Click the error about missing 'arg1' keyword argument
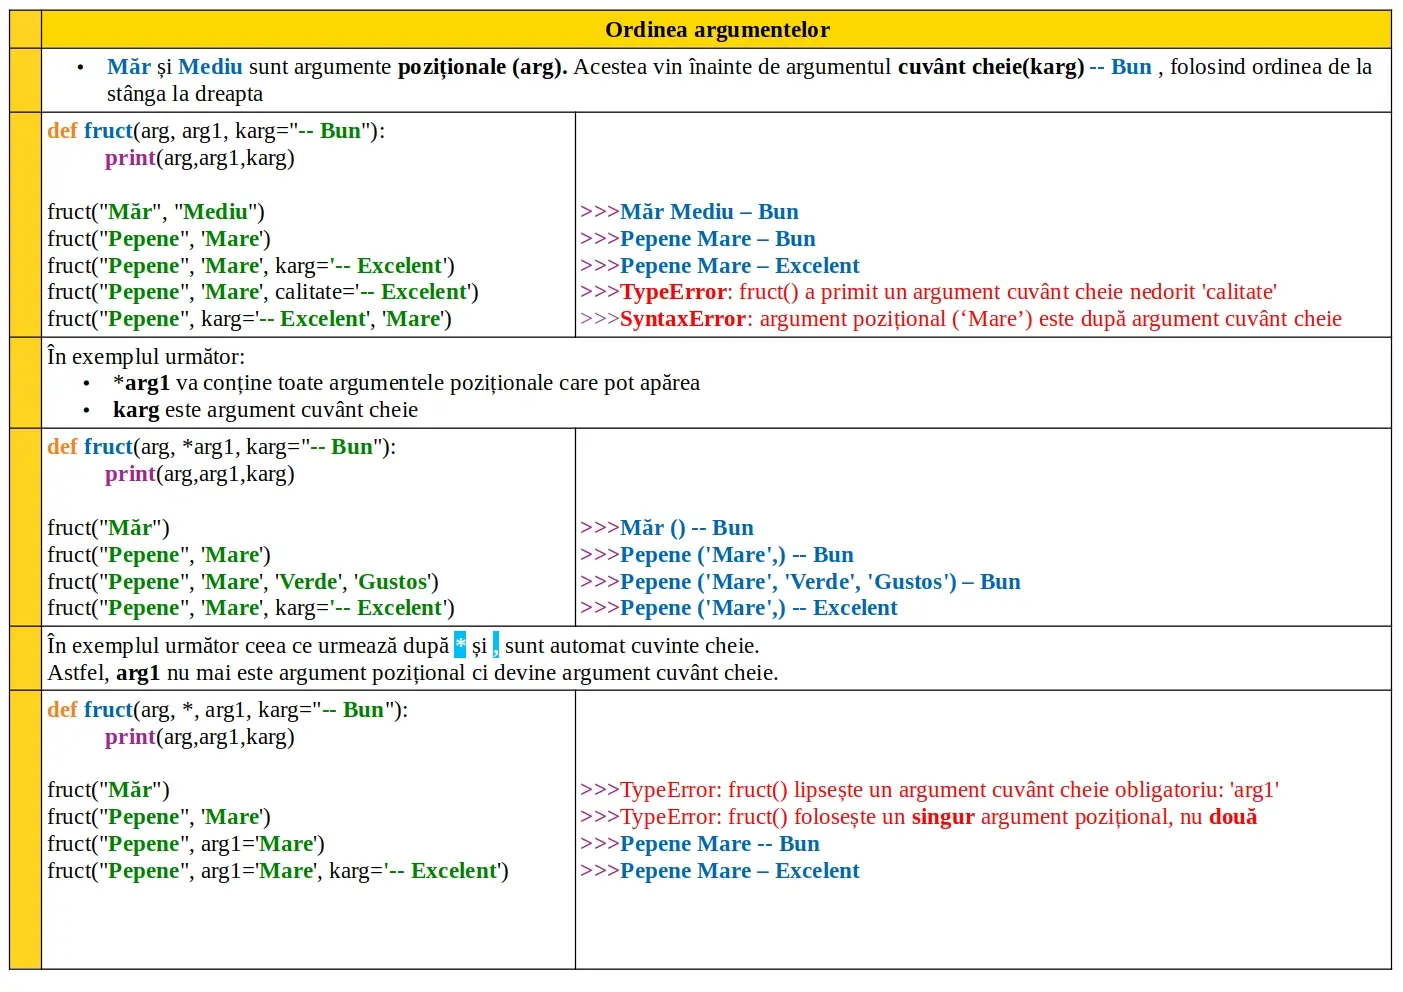This screenshot has width=1403, height=992. pos(929,790)
